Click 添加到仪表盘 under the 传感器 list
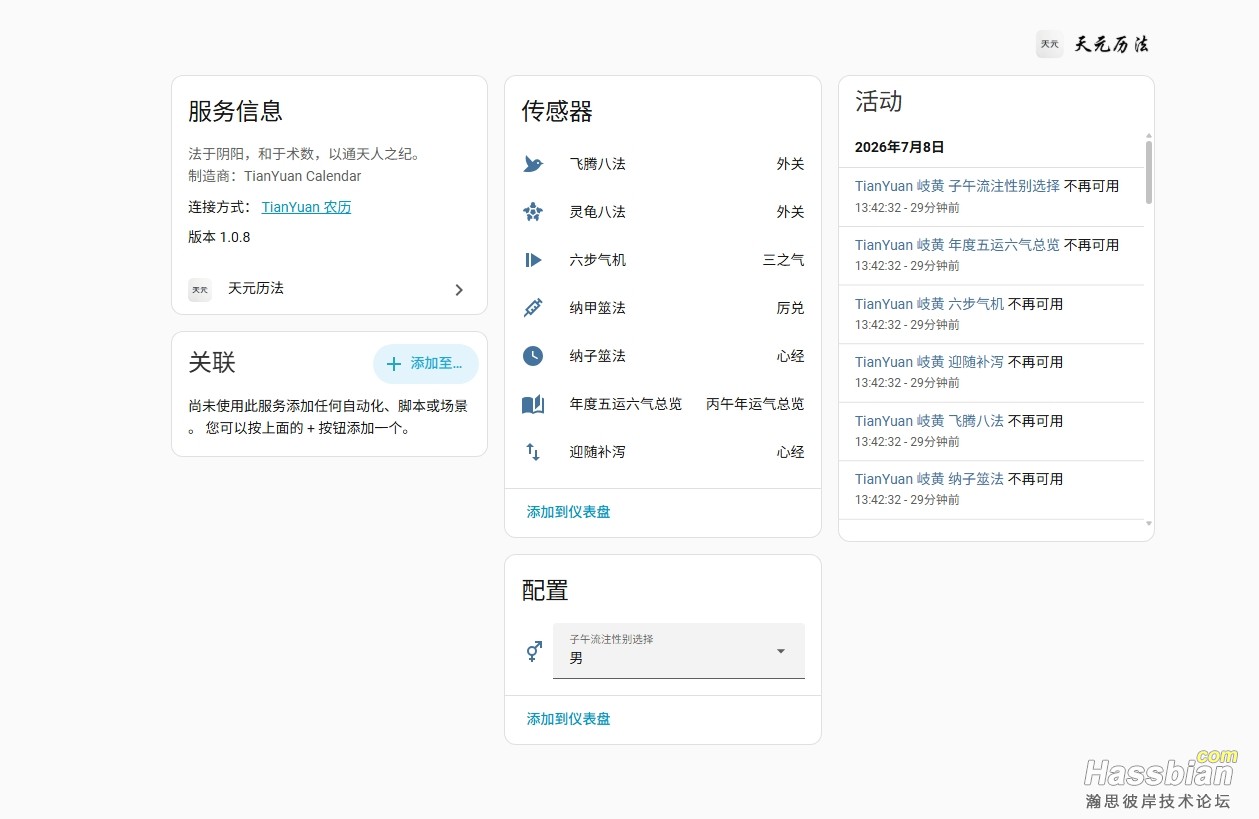This screenshot has height=819, width=1259. [x=568, y=512]
